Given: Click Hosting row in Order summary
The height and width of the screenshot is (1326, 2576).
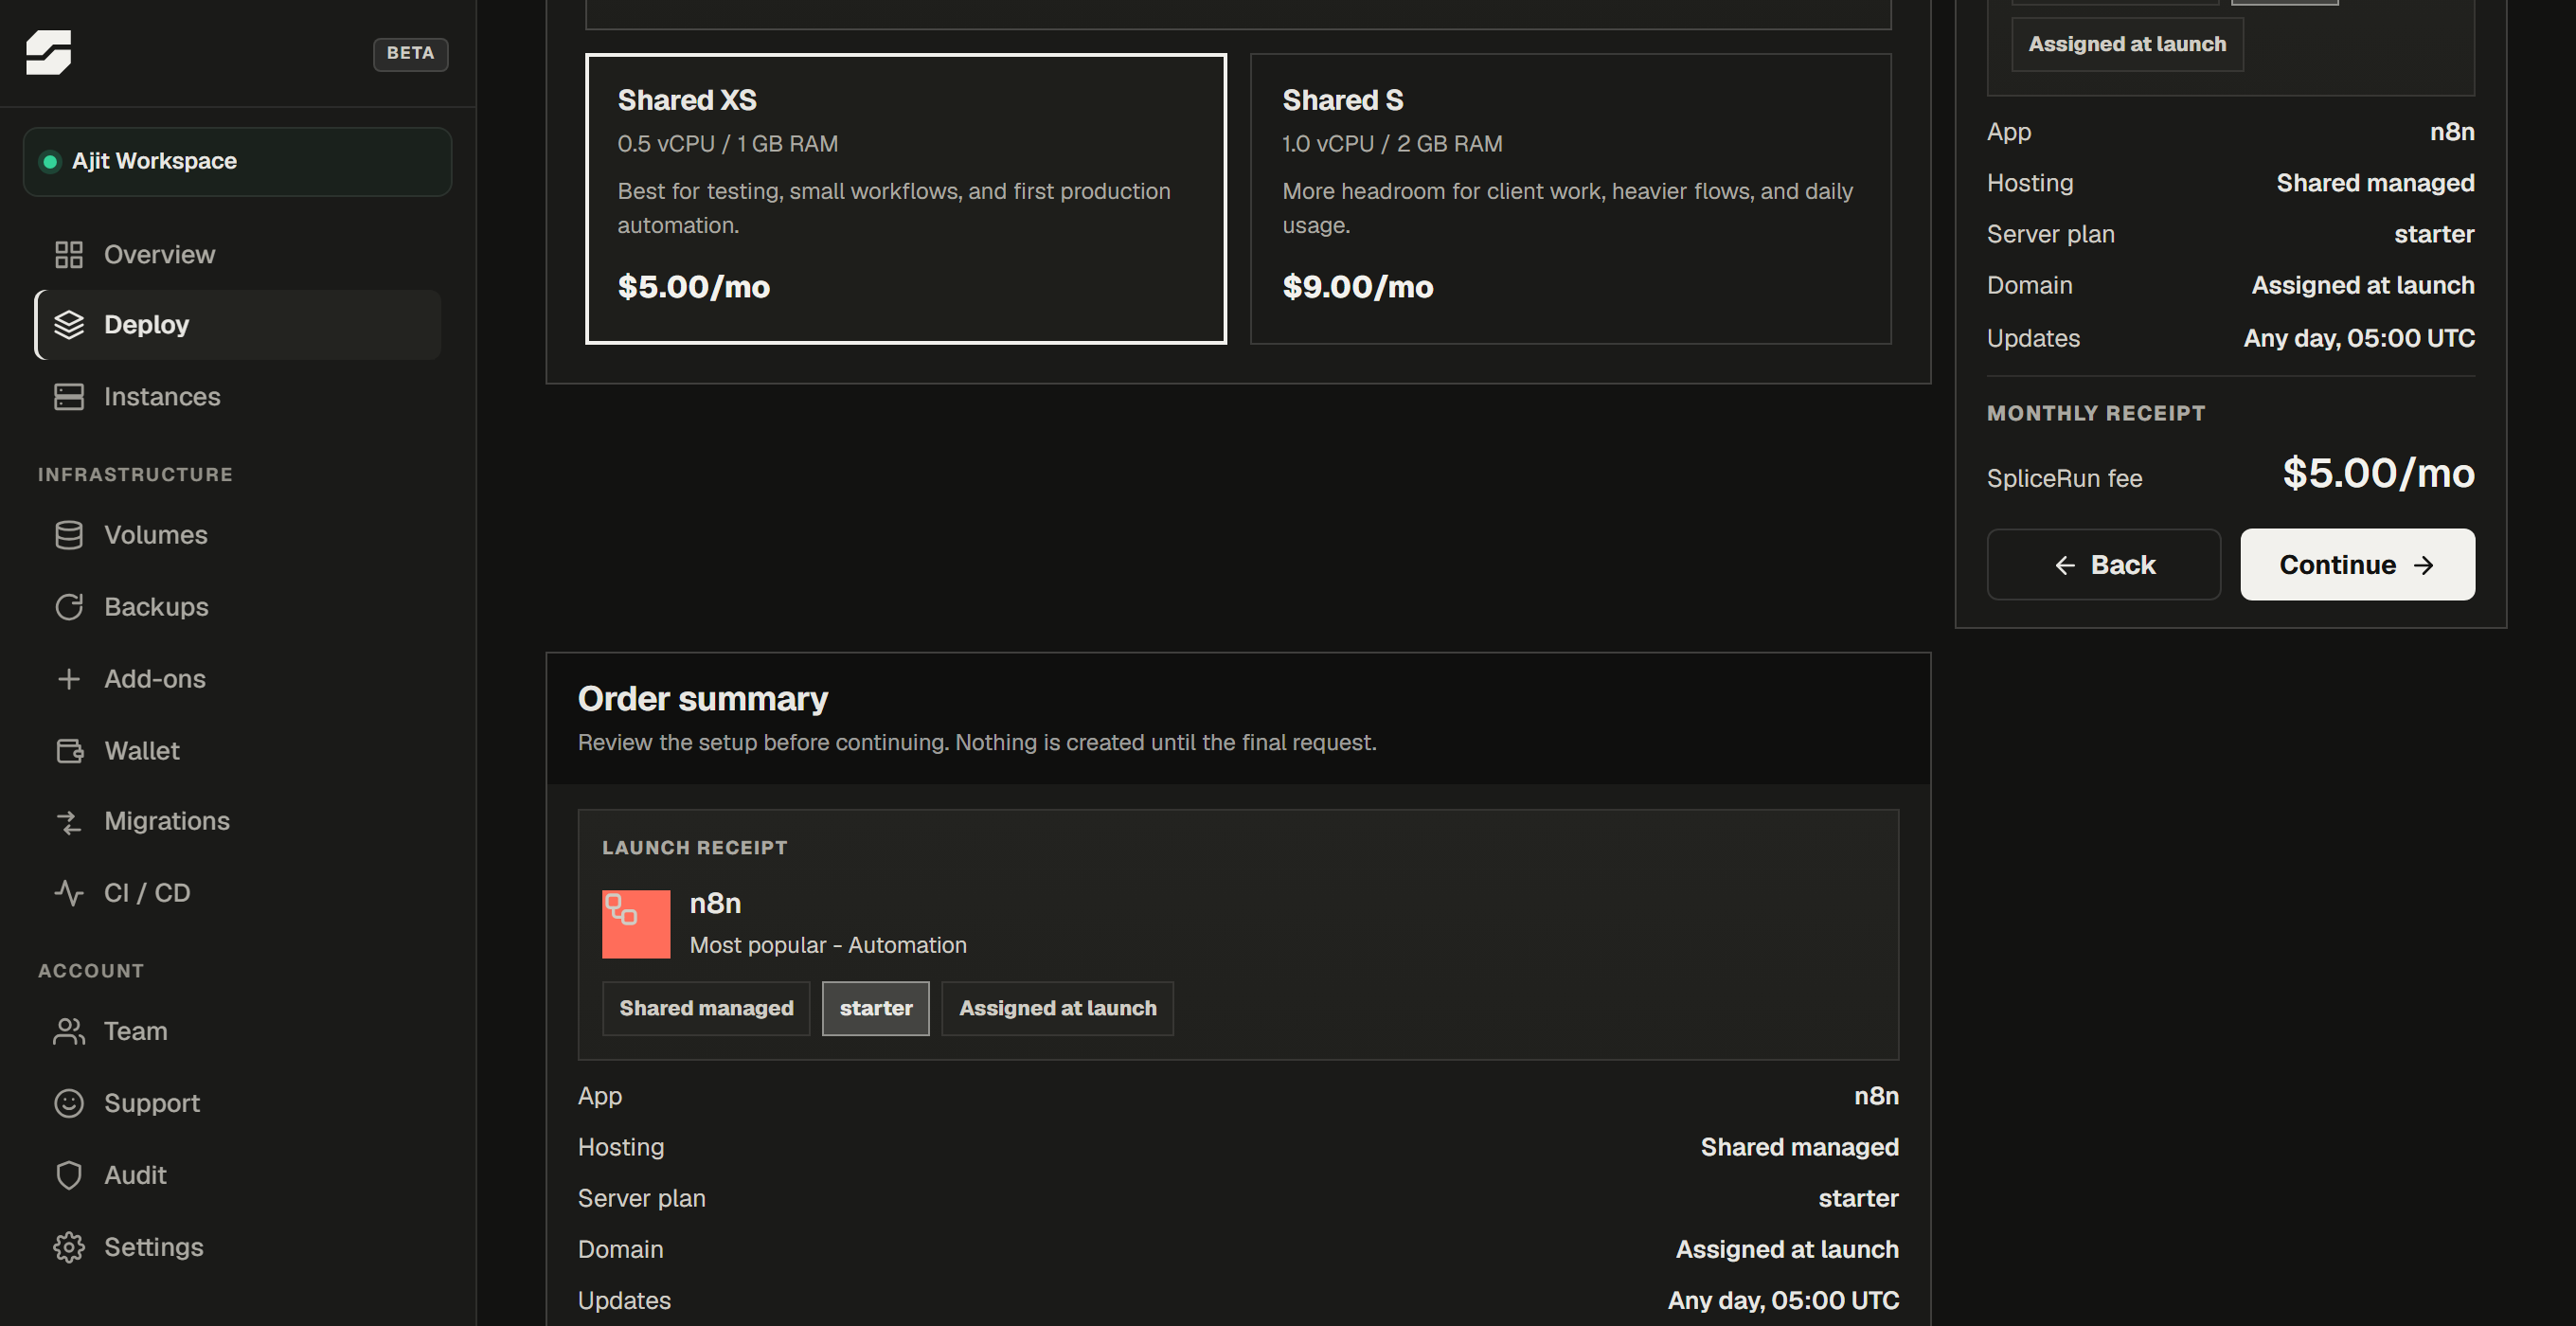Looking at the screenshot, I should (x=1238, y=1147).
